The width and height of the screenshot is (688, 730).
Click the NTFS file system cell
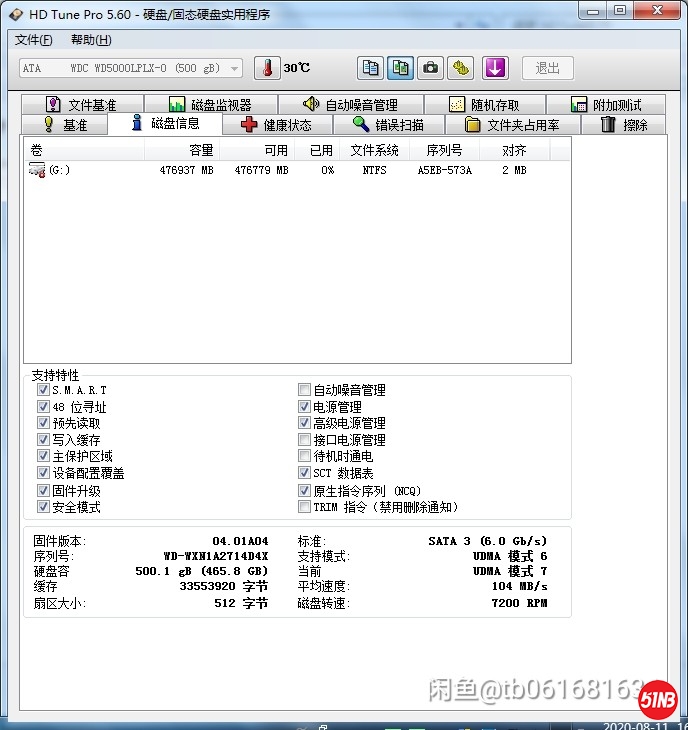click(374, 170)
